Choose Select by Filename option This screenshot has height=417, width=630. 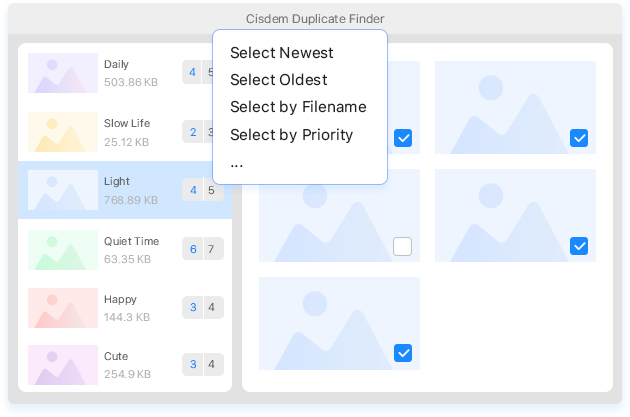click(298, 107)
